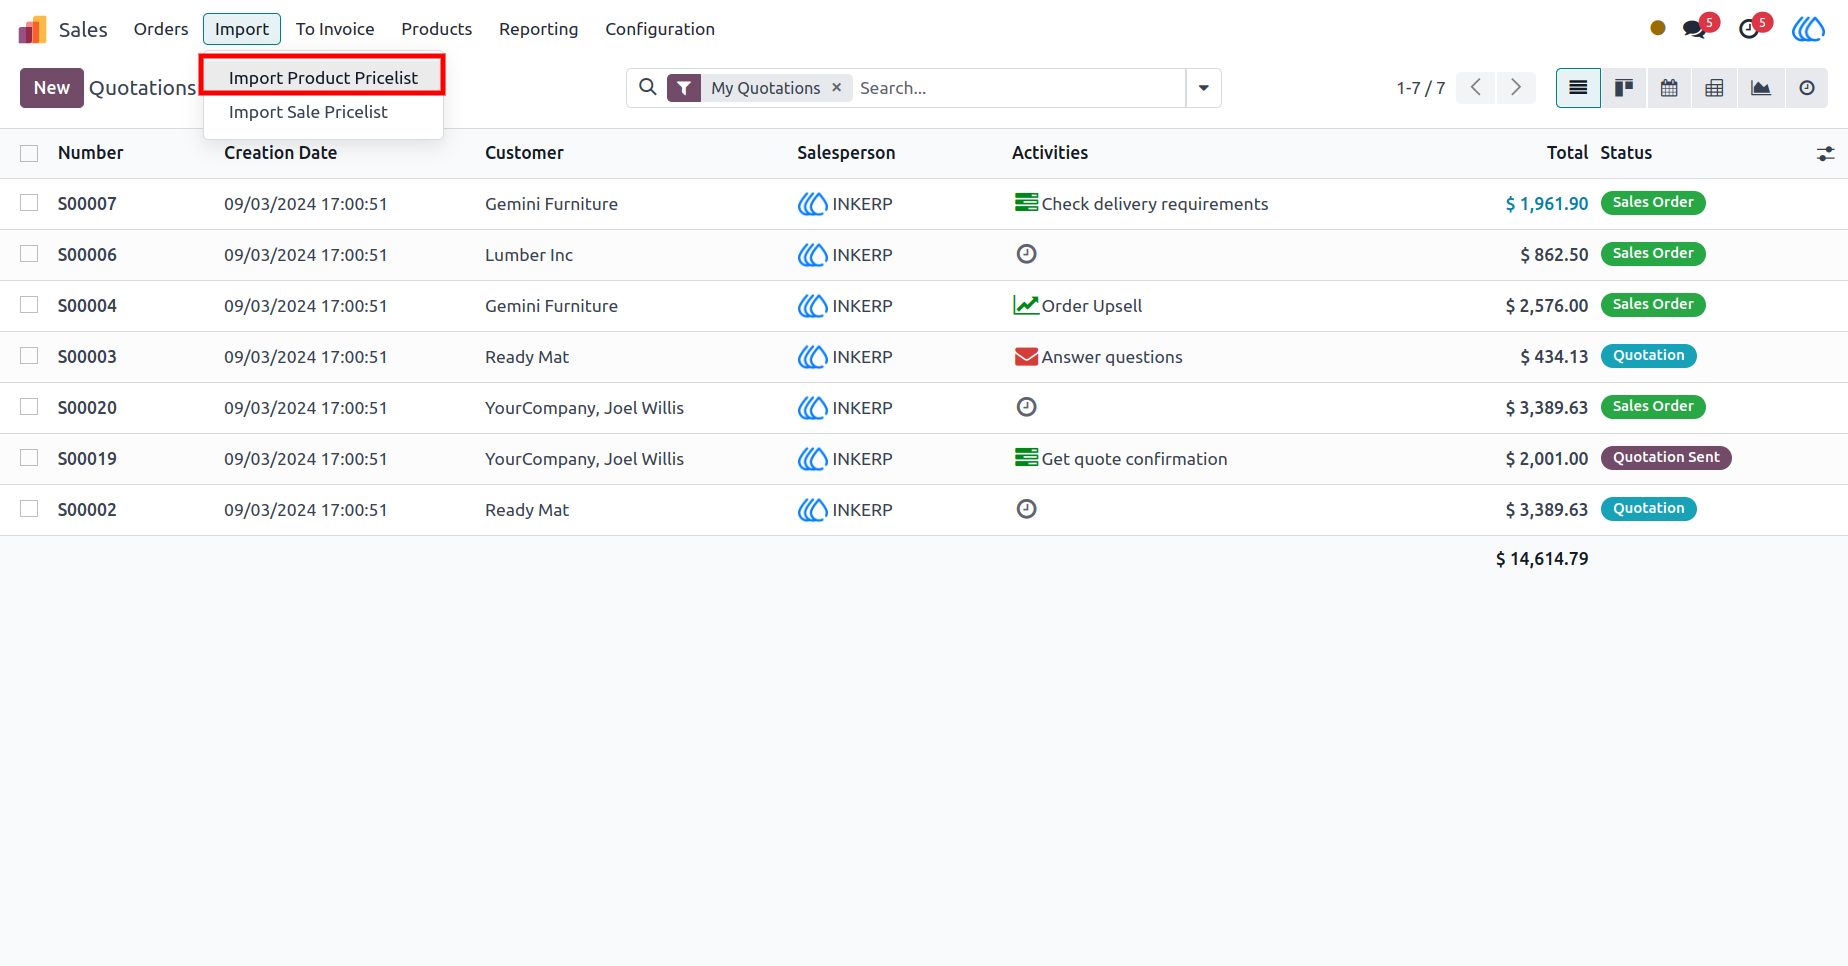The image size is (1848, 966).
Task: Switch to calendar view
Action: point(1669,88)
